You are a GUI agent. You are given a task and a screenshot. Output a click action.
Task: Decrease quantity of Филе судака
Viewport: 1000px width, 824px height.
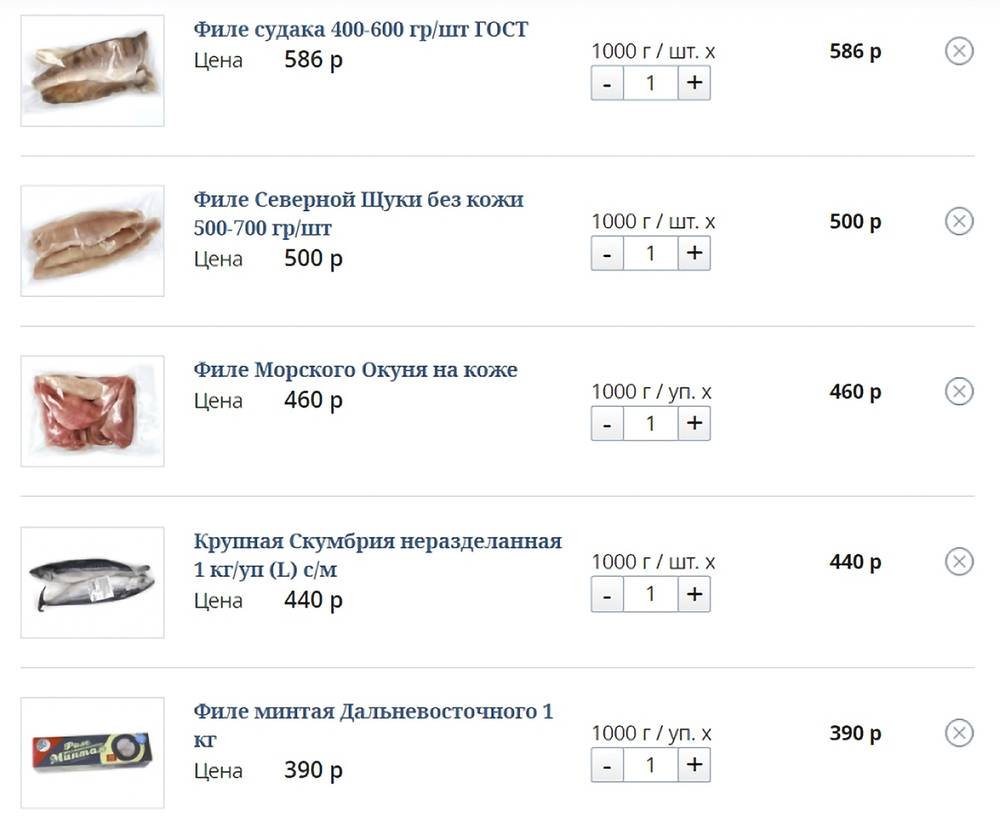607,84
